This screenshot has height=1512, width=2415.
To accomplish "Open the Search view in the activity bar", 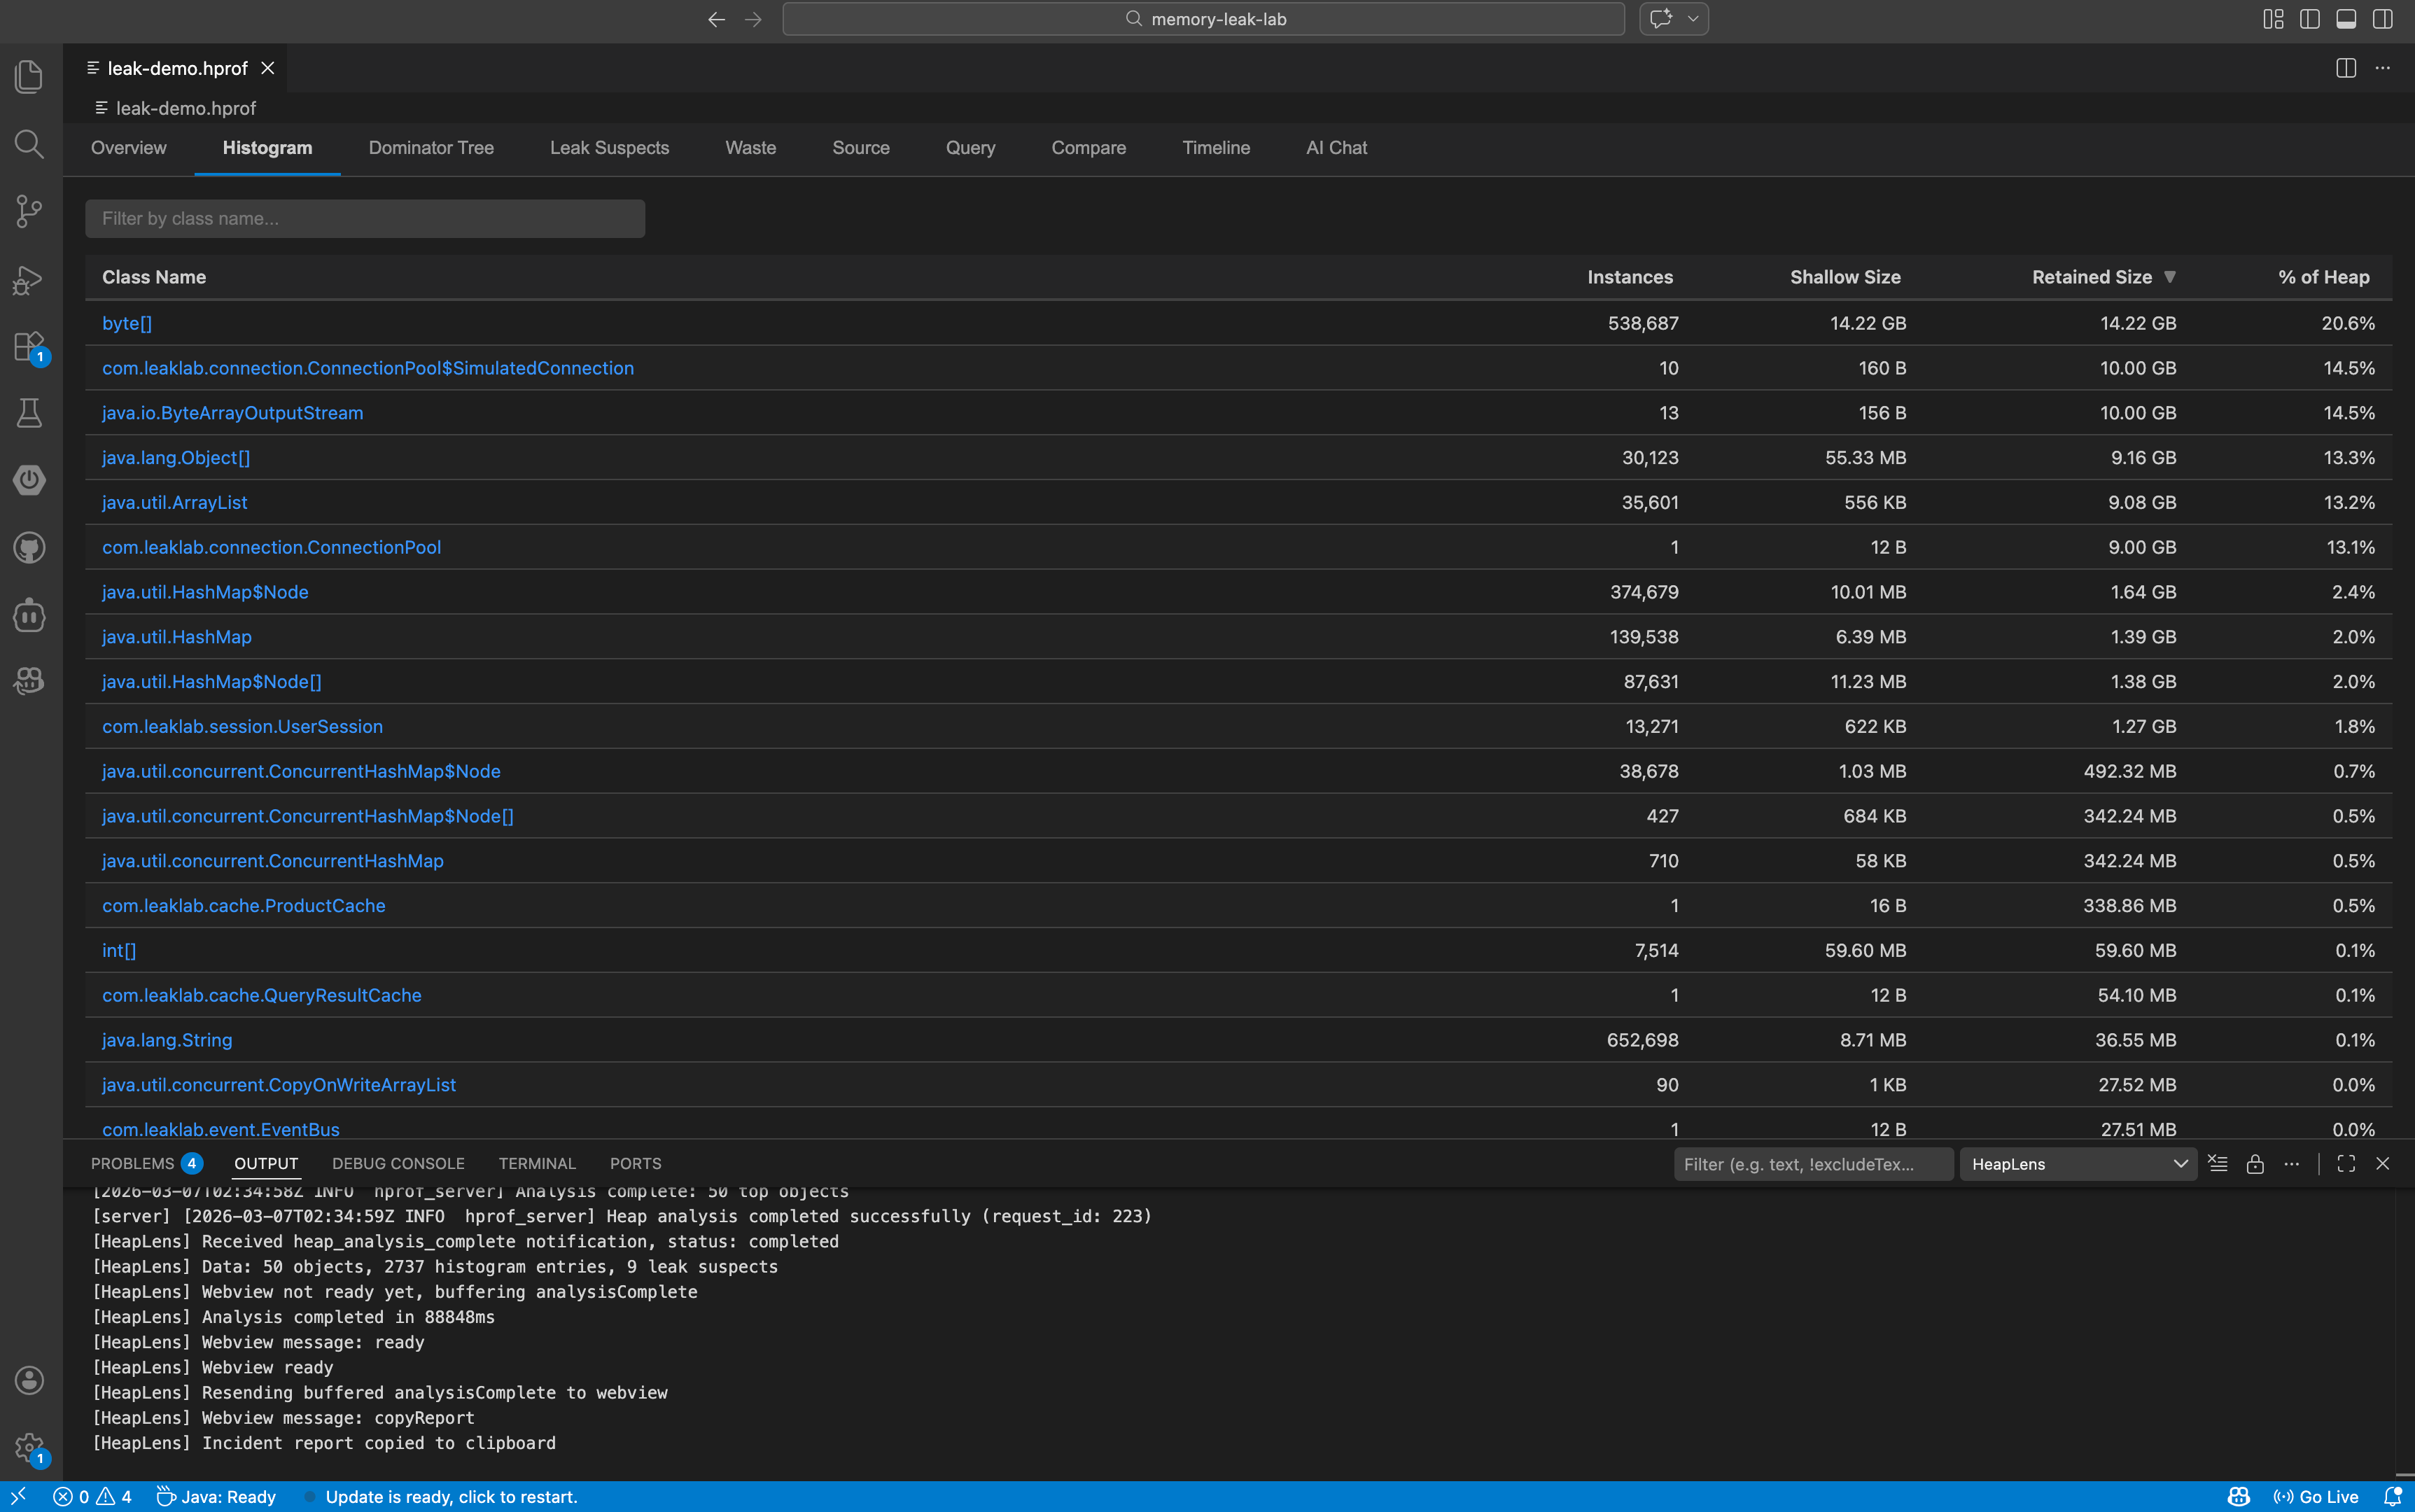I will click(29, 144).
